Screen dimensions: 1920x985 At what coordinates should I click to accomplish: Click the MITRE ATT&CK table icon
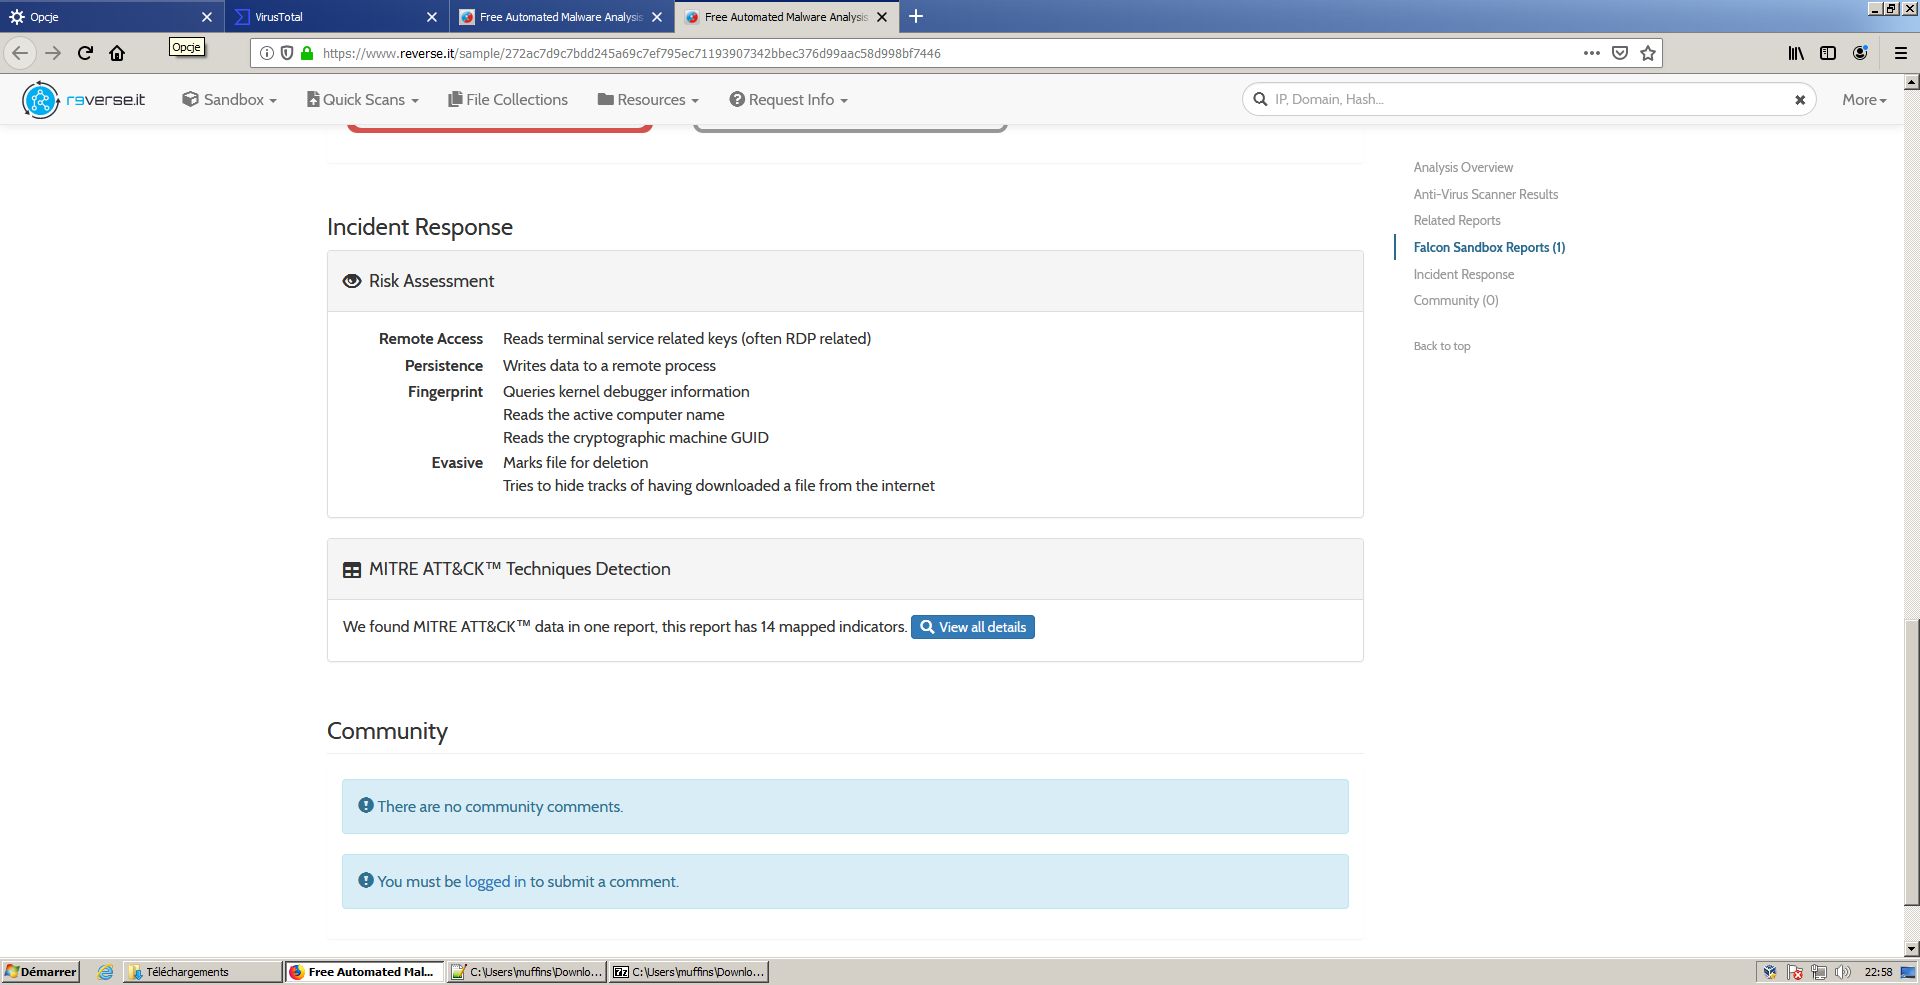point(352,570)
